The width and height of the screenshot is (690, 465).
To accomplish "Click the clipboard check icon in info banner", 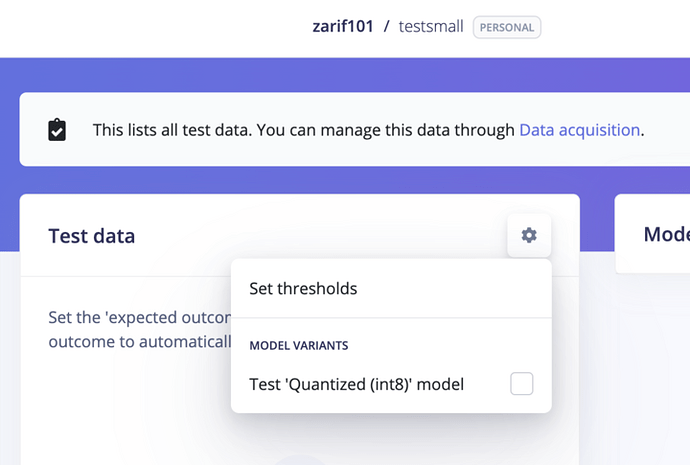I will [57, 130].
